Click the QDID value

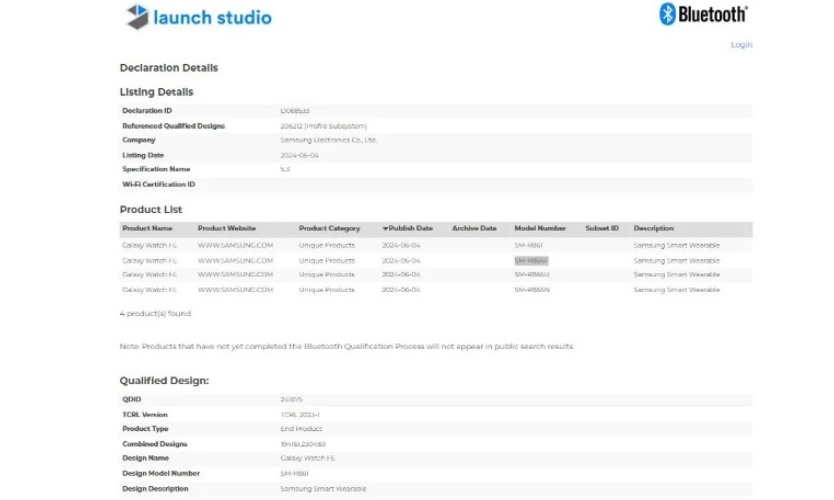pyautogui.click(x=291, y=399)
